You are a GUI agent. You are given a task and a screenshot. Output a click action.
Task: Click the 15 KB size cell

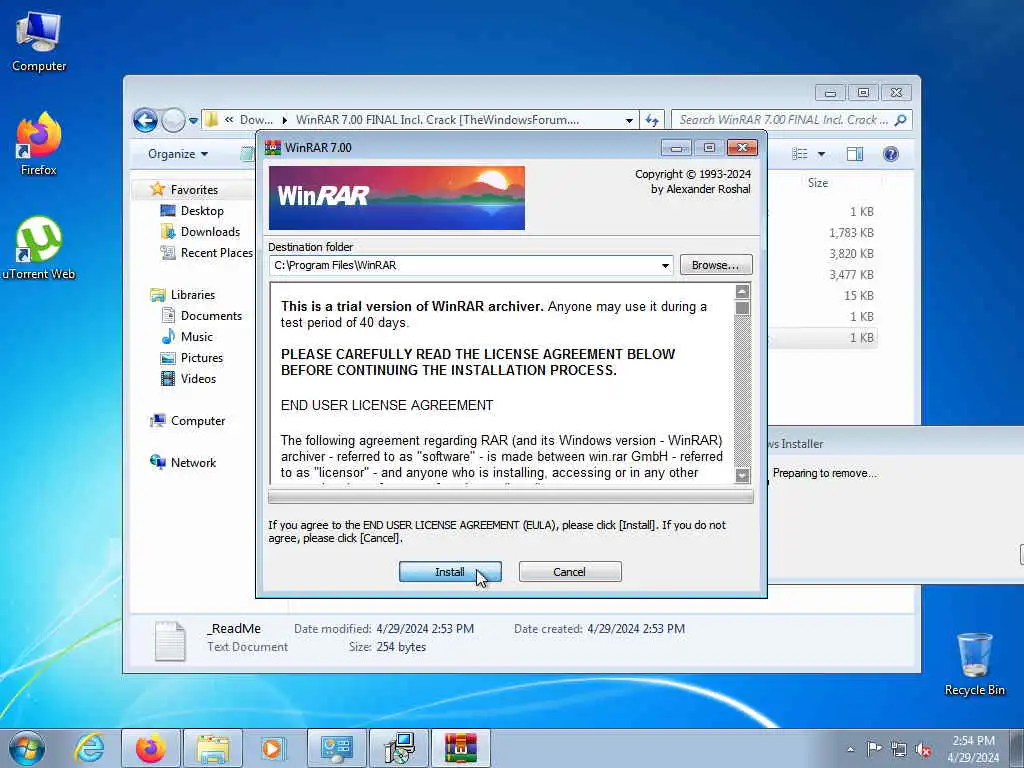tap(858, 295)
